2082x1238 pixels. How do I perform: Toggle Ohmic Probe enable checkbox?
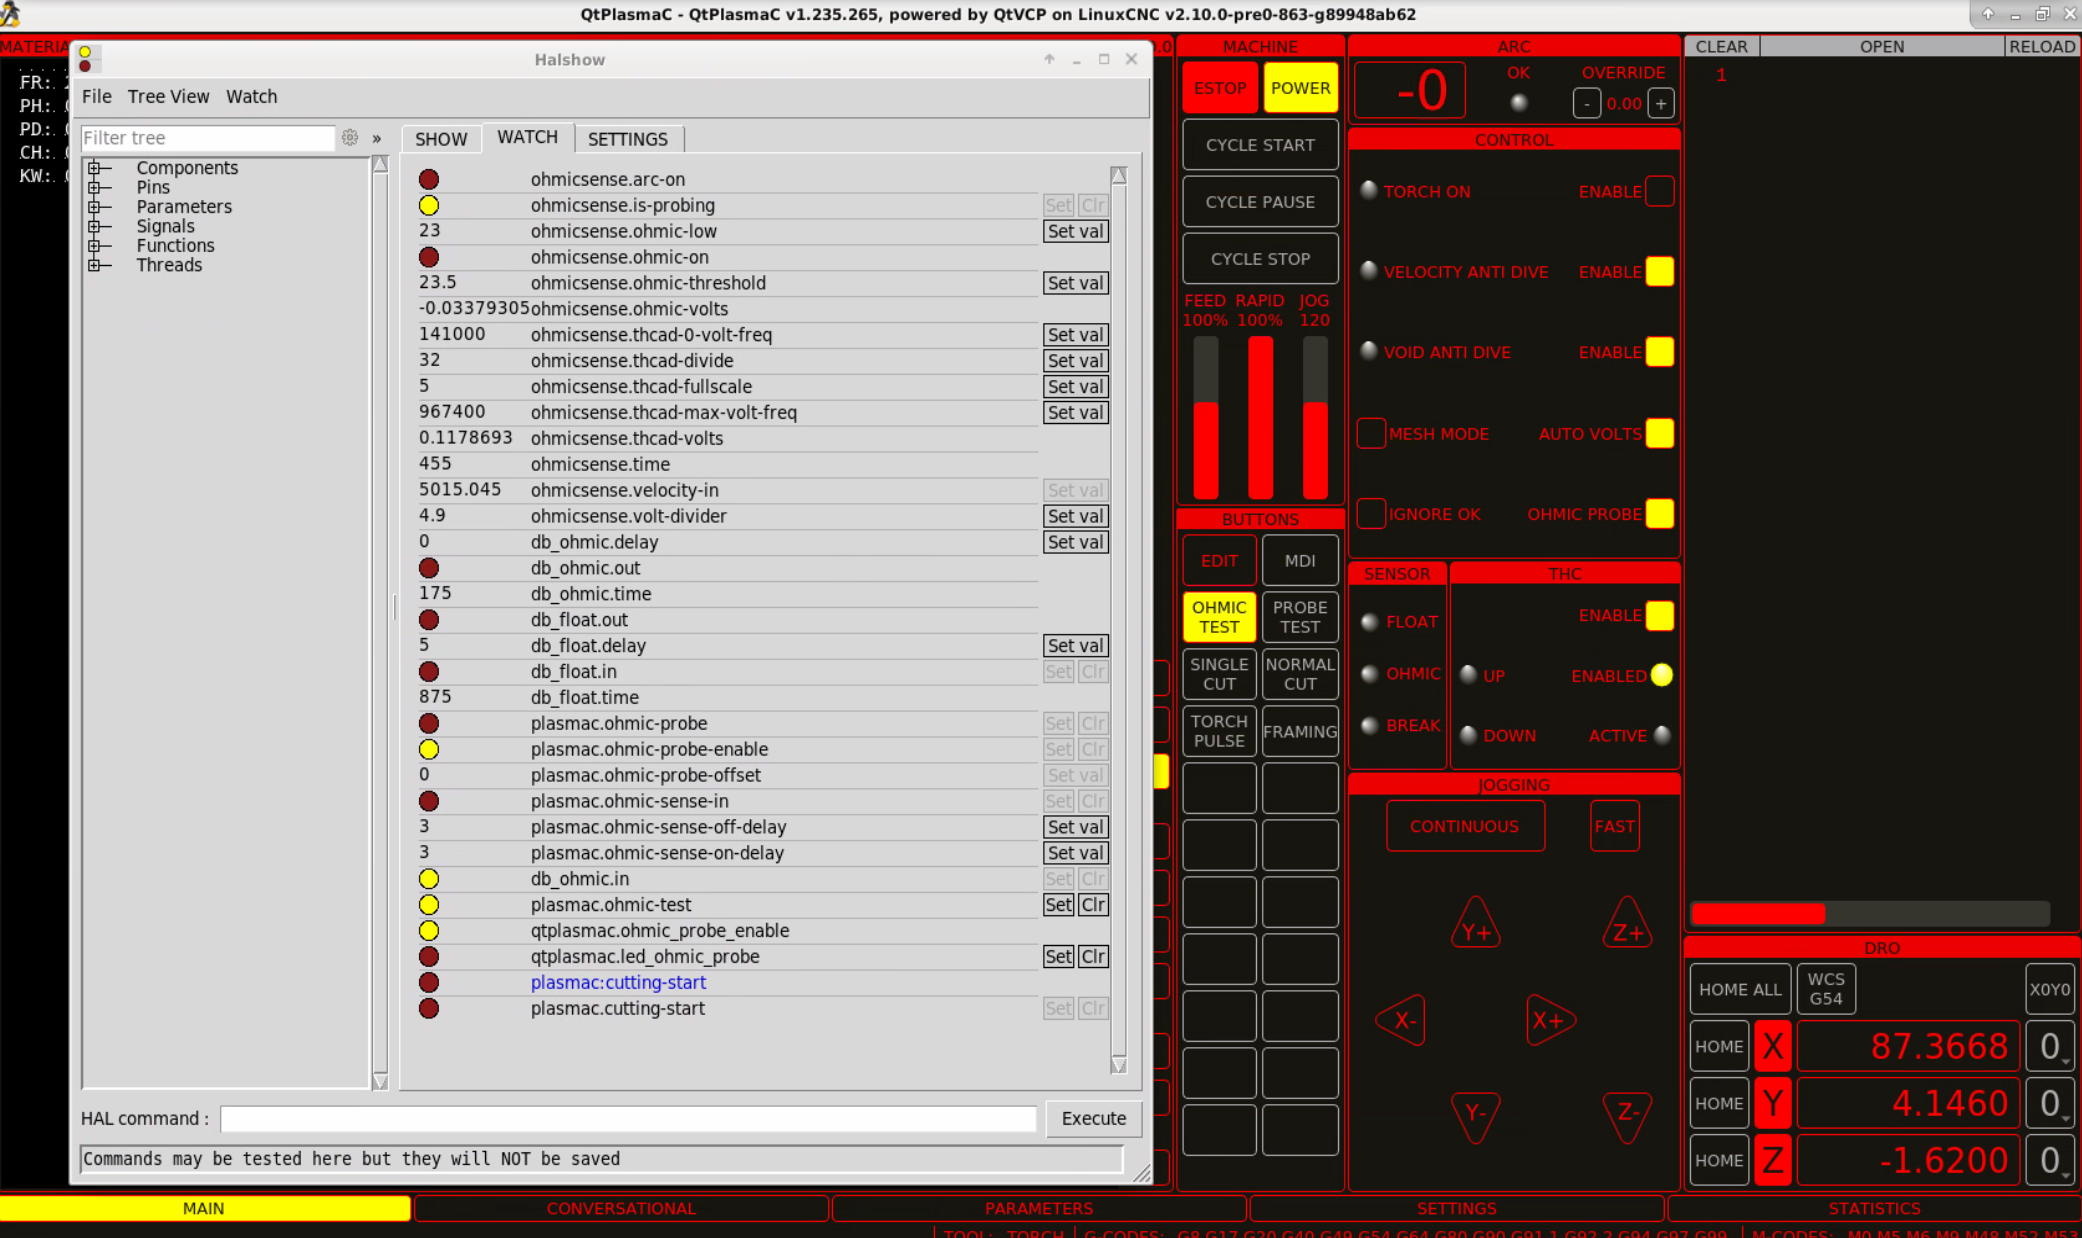click(x=1660, y=514)
